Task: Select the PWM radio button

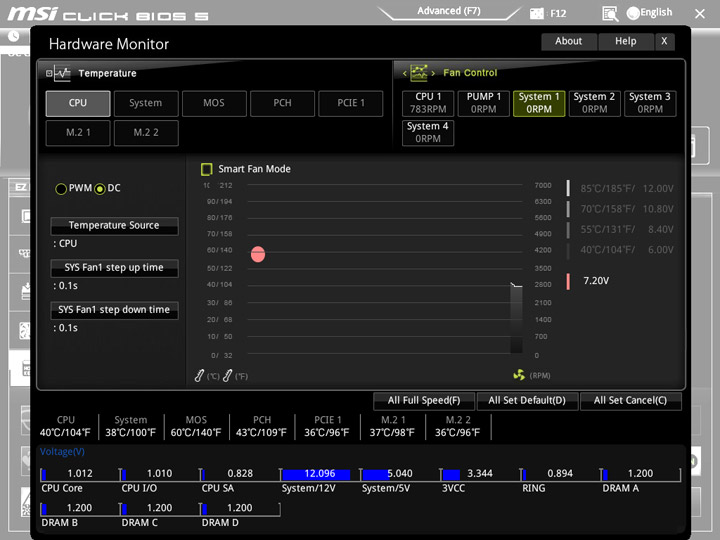Action: pos(61,189)
